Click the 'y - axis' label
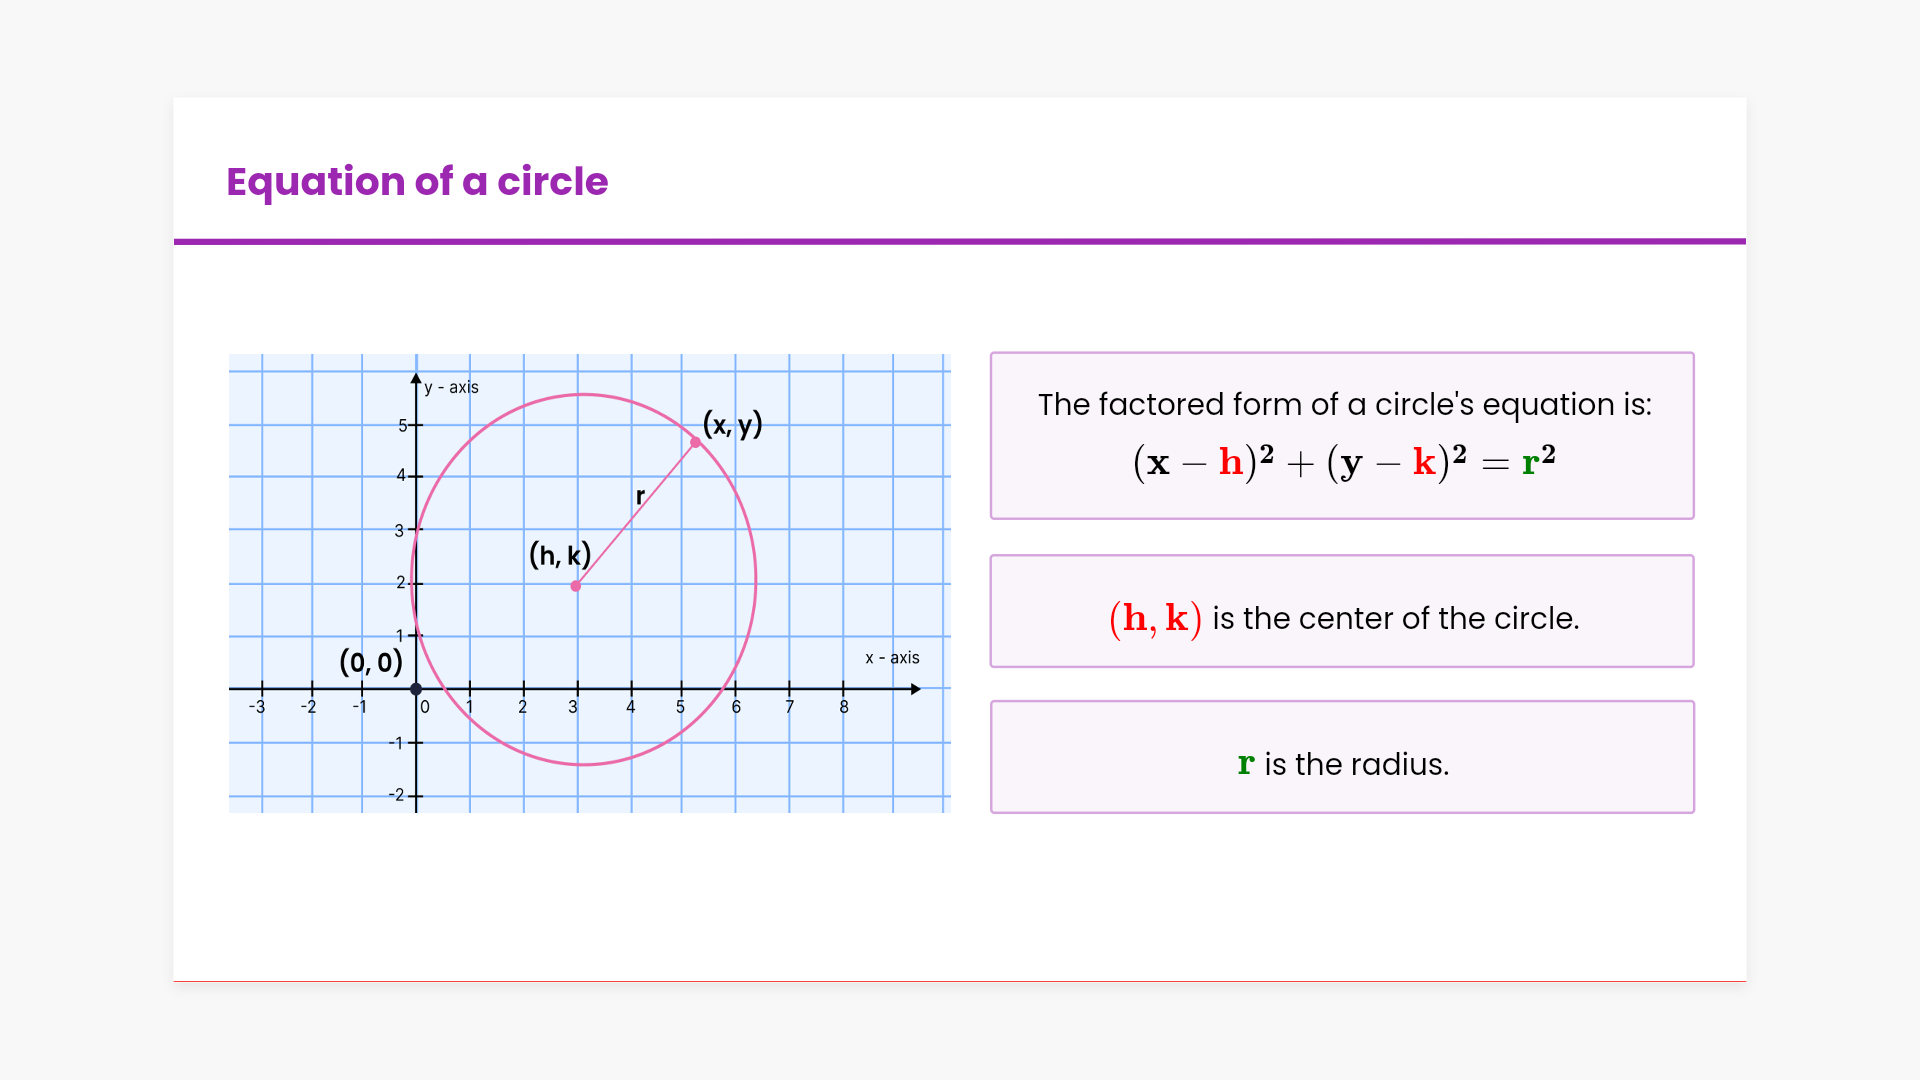The image size is (1920, 1080). [451, 387]
